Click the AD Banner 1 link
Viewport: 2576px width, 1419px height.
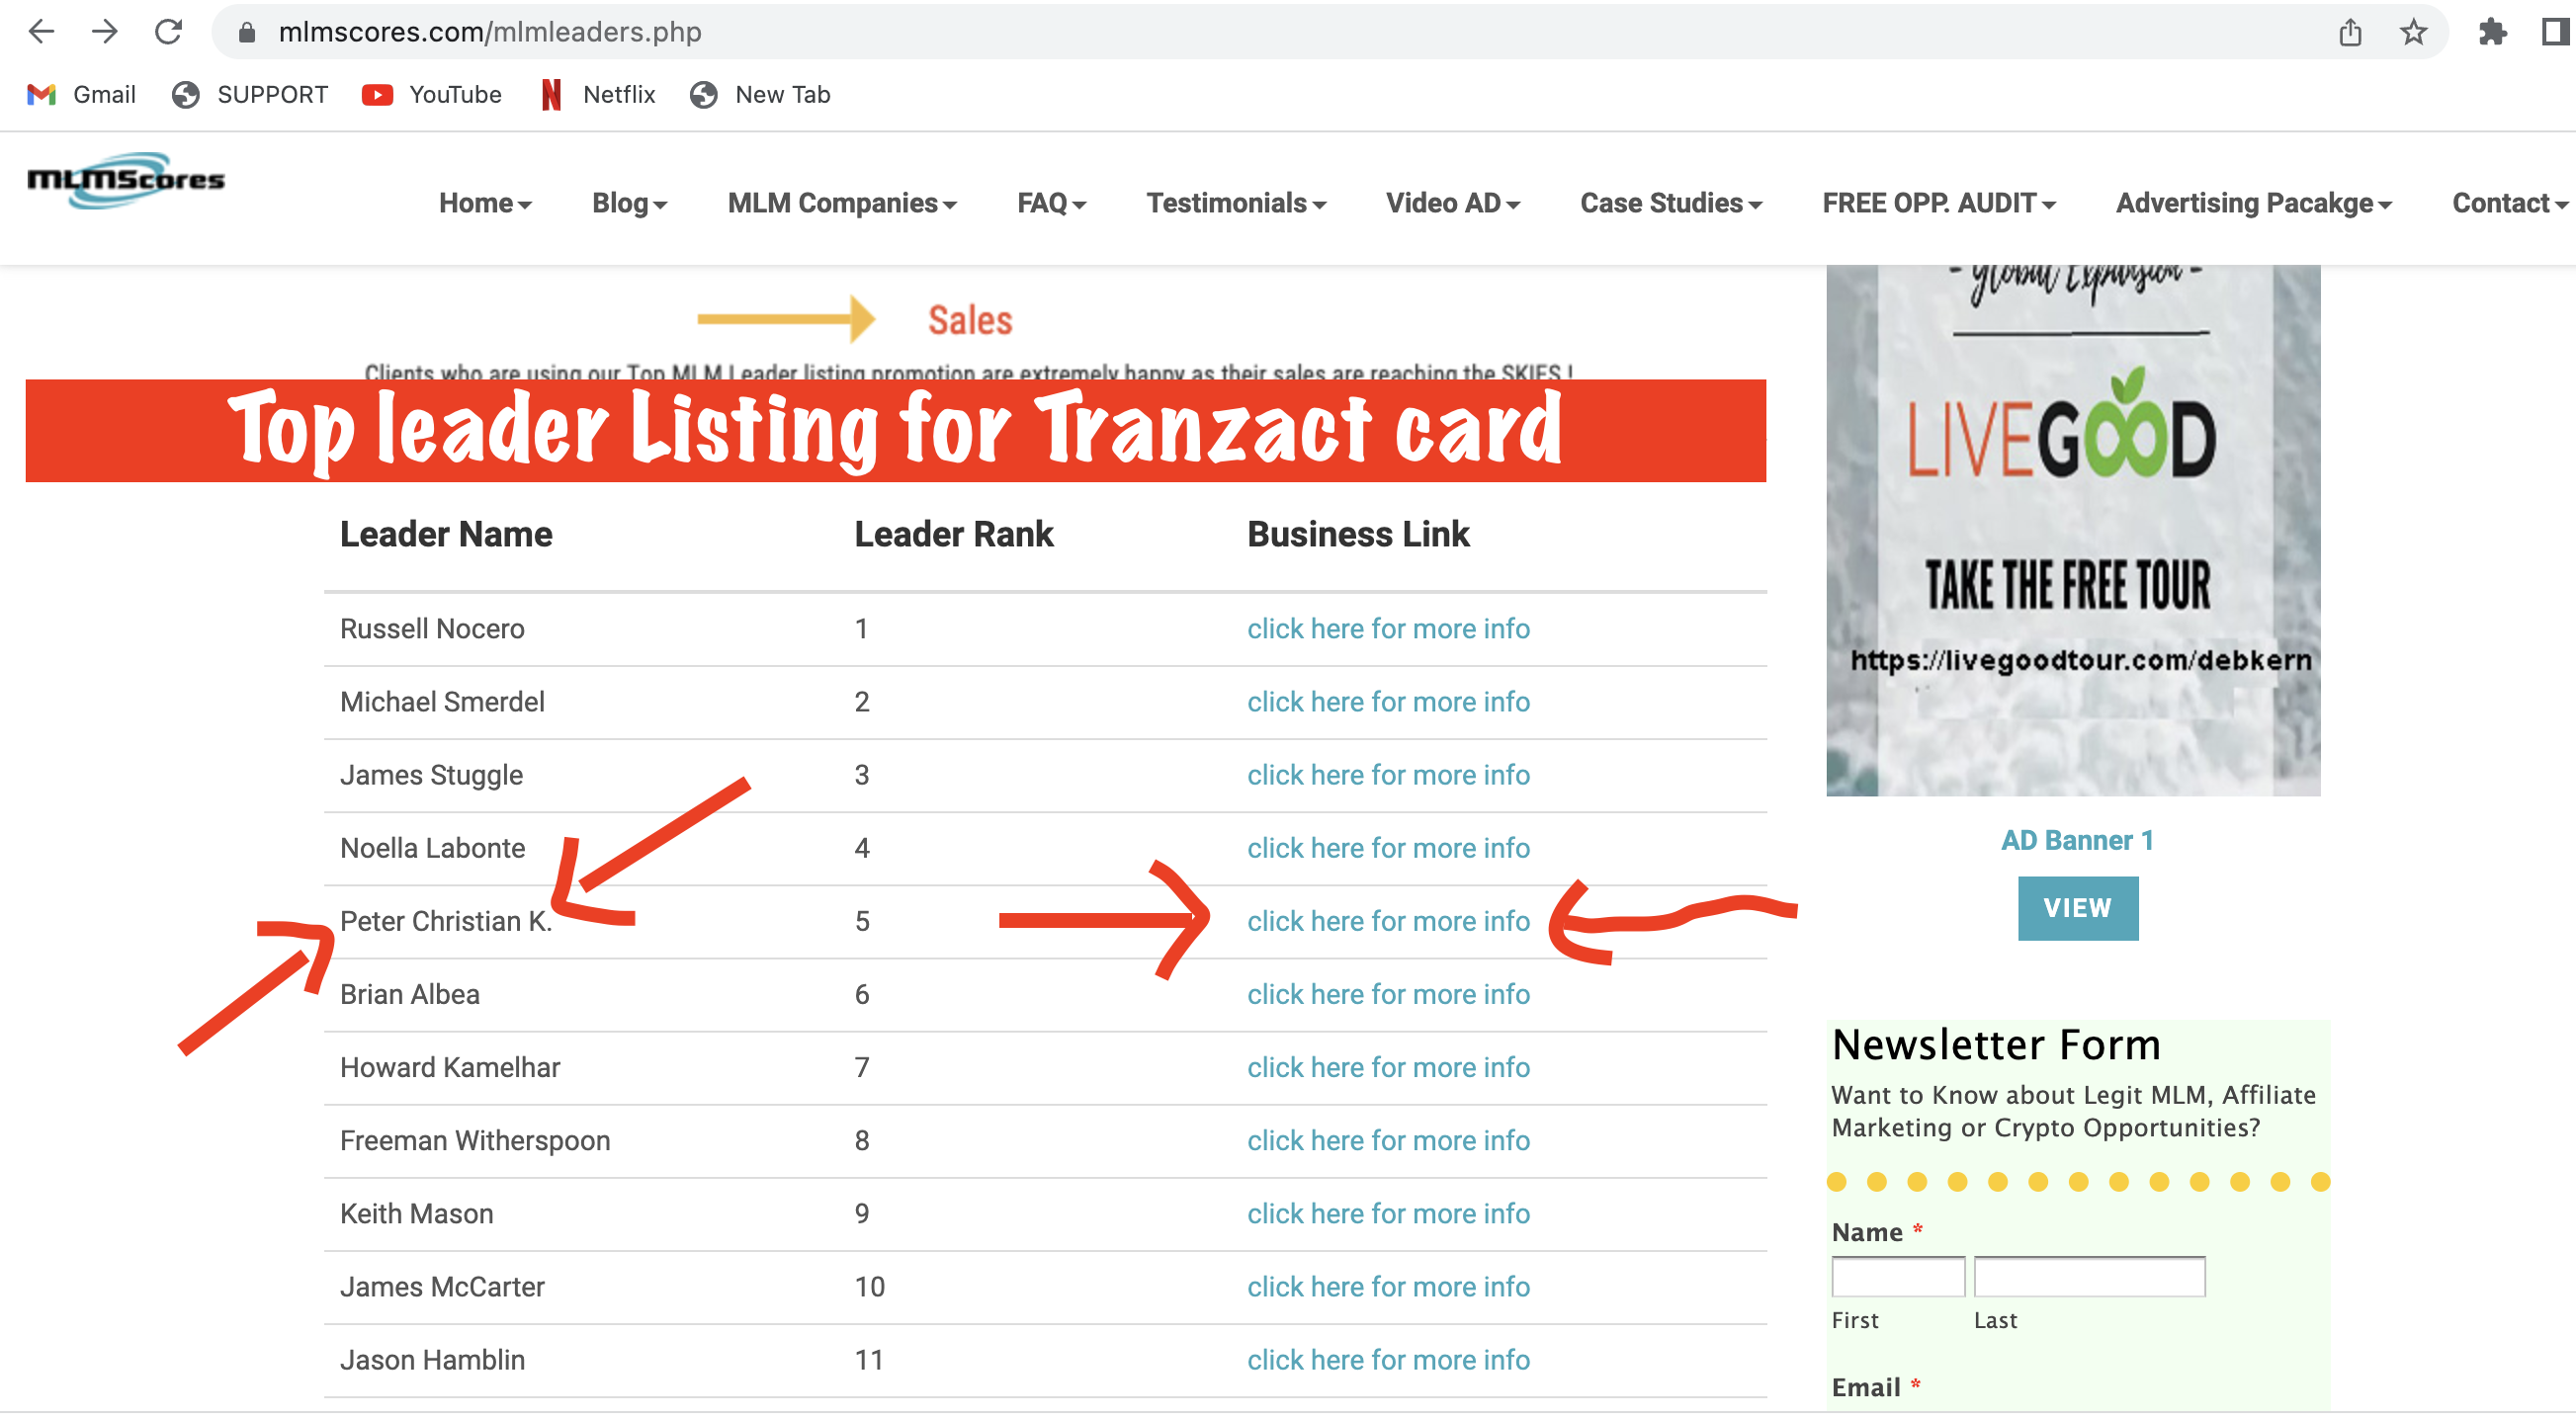coord(2077,840)
